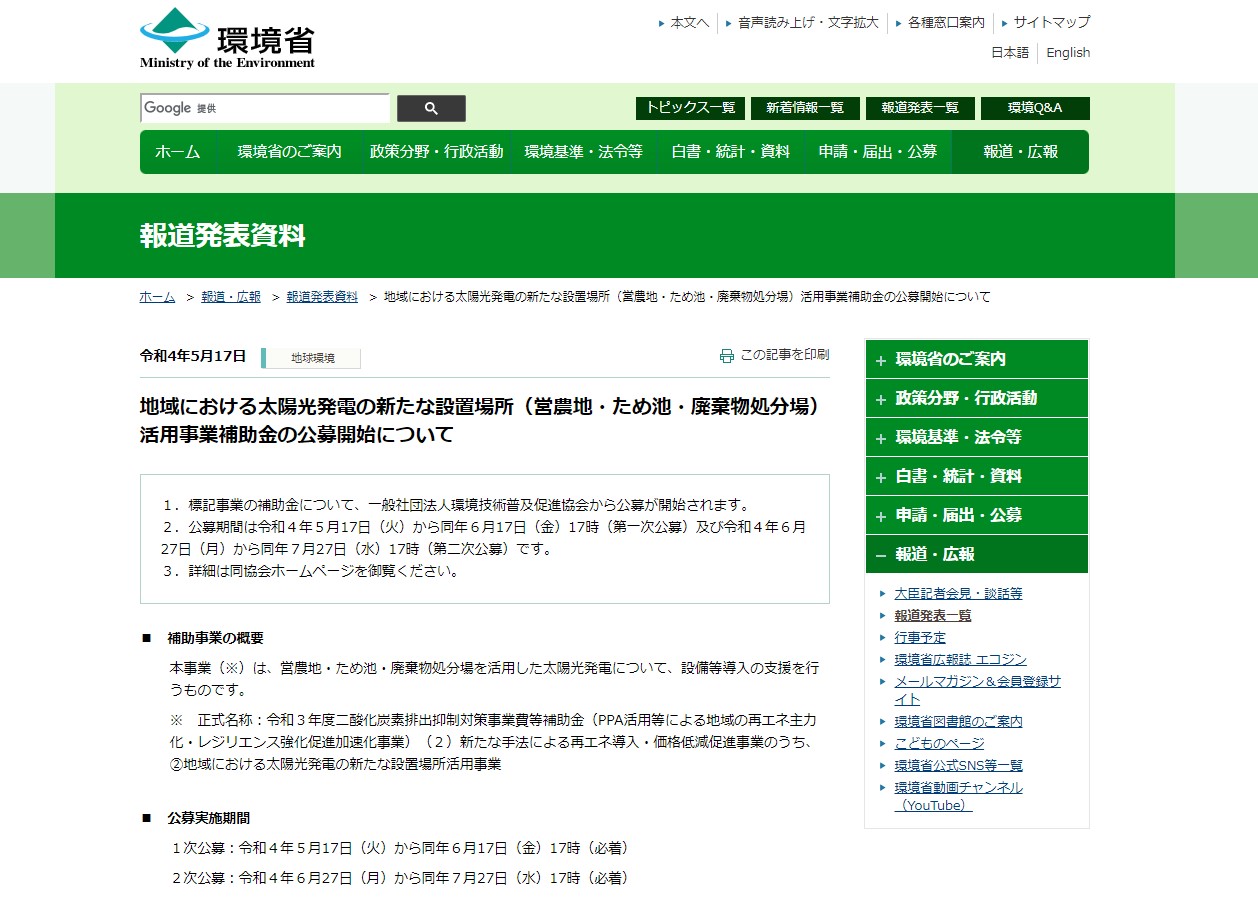Viewport: 1258px width, 909px height.
Task: Open the ホーム navigation menu item
Action: pyautogui.click(x=177, y=152)
